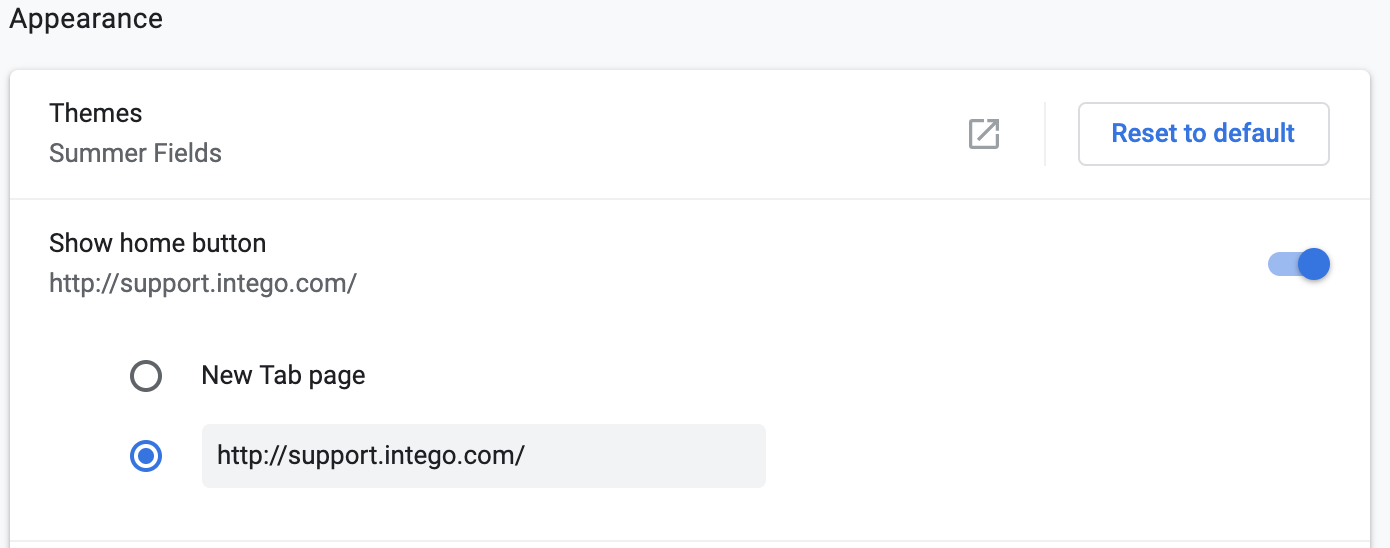
Task: Click the URL subtitle under Show home button
Action: (203, 283)
